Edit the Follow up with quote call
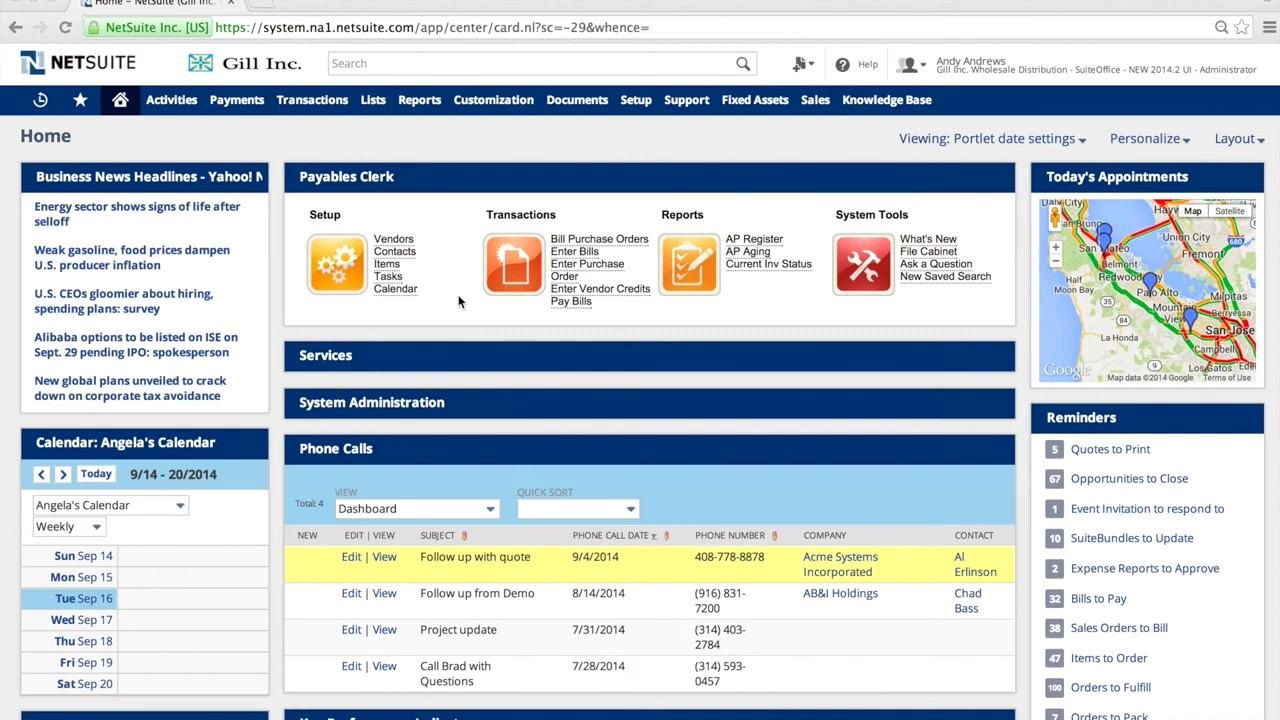This screenshot has height=720, width=1280. coord(351,557)
